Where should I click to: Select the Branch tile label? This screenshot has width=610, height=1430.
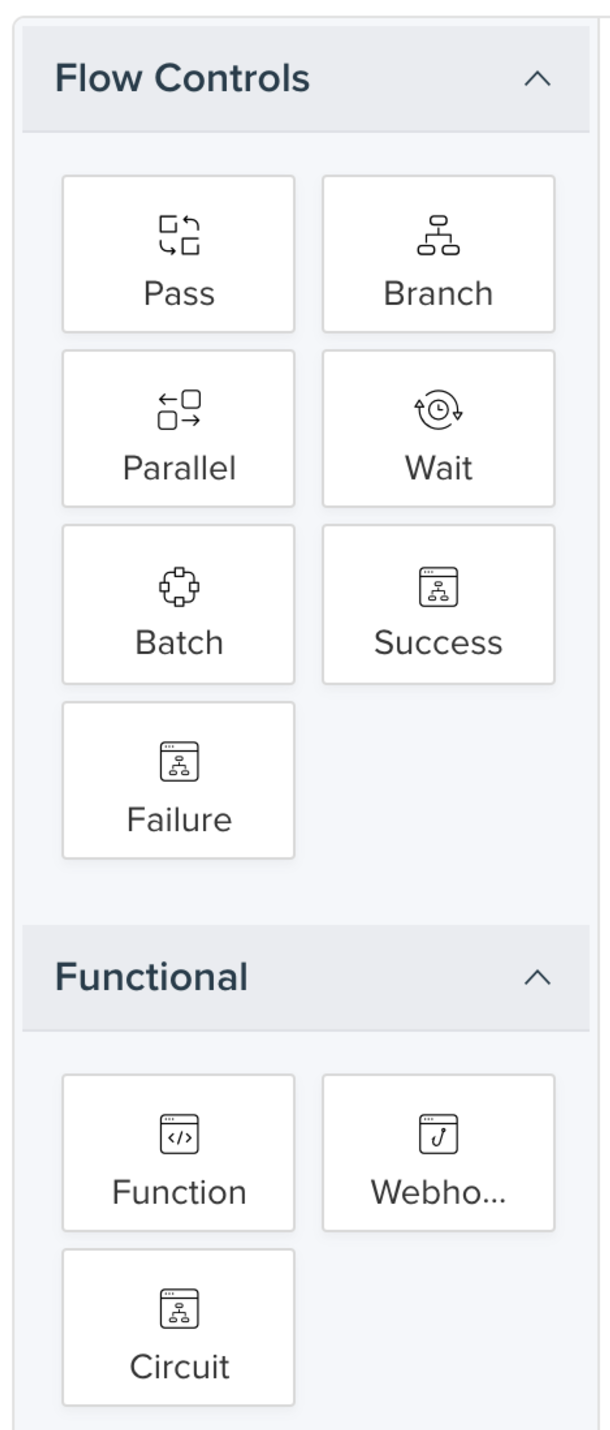point(438,293)
